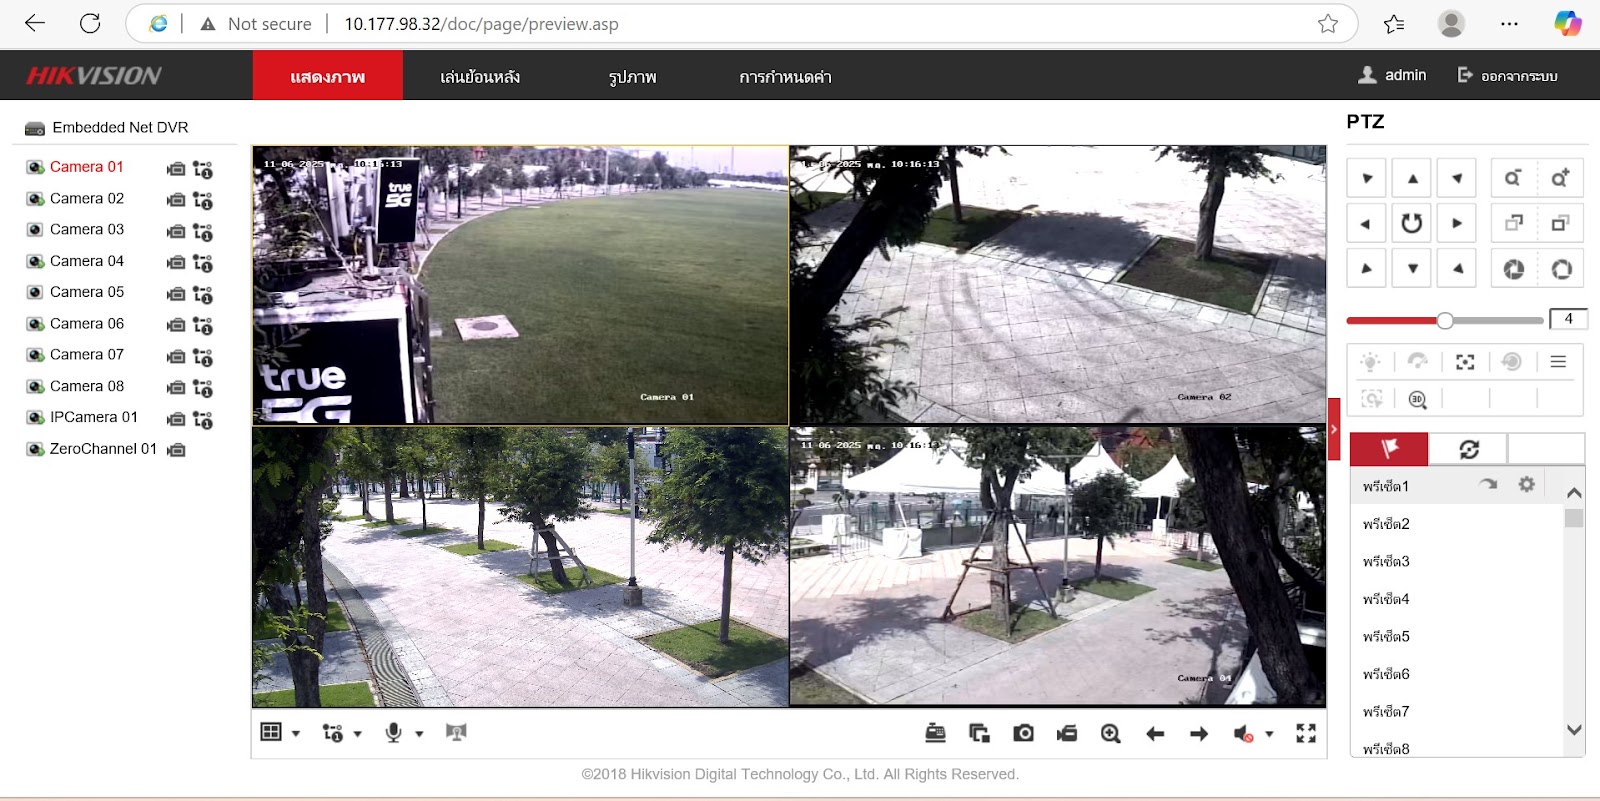This screenshot has width=1600, height=801.
Task: Toggle recording icon for Camera 02
Action: point(176,200)
